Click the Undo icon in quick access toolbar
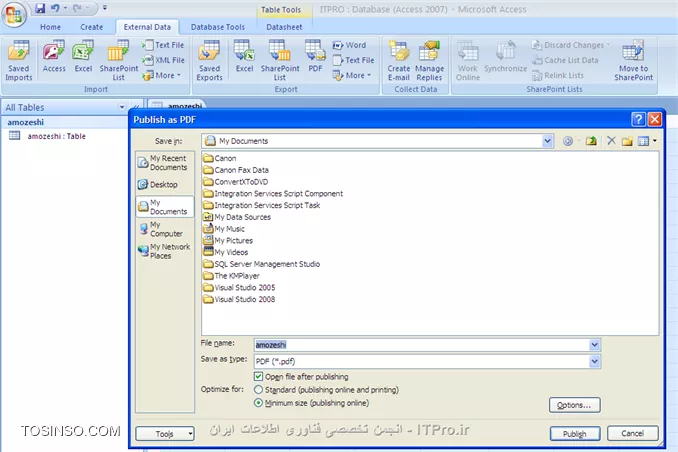Screen dimensions: 678x452 [x=55, y=8]
